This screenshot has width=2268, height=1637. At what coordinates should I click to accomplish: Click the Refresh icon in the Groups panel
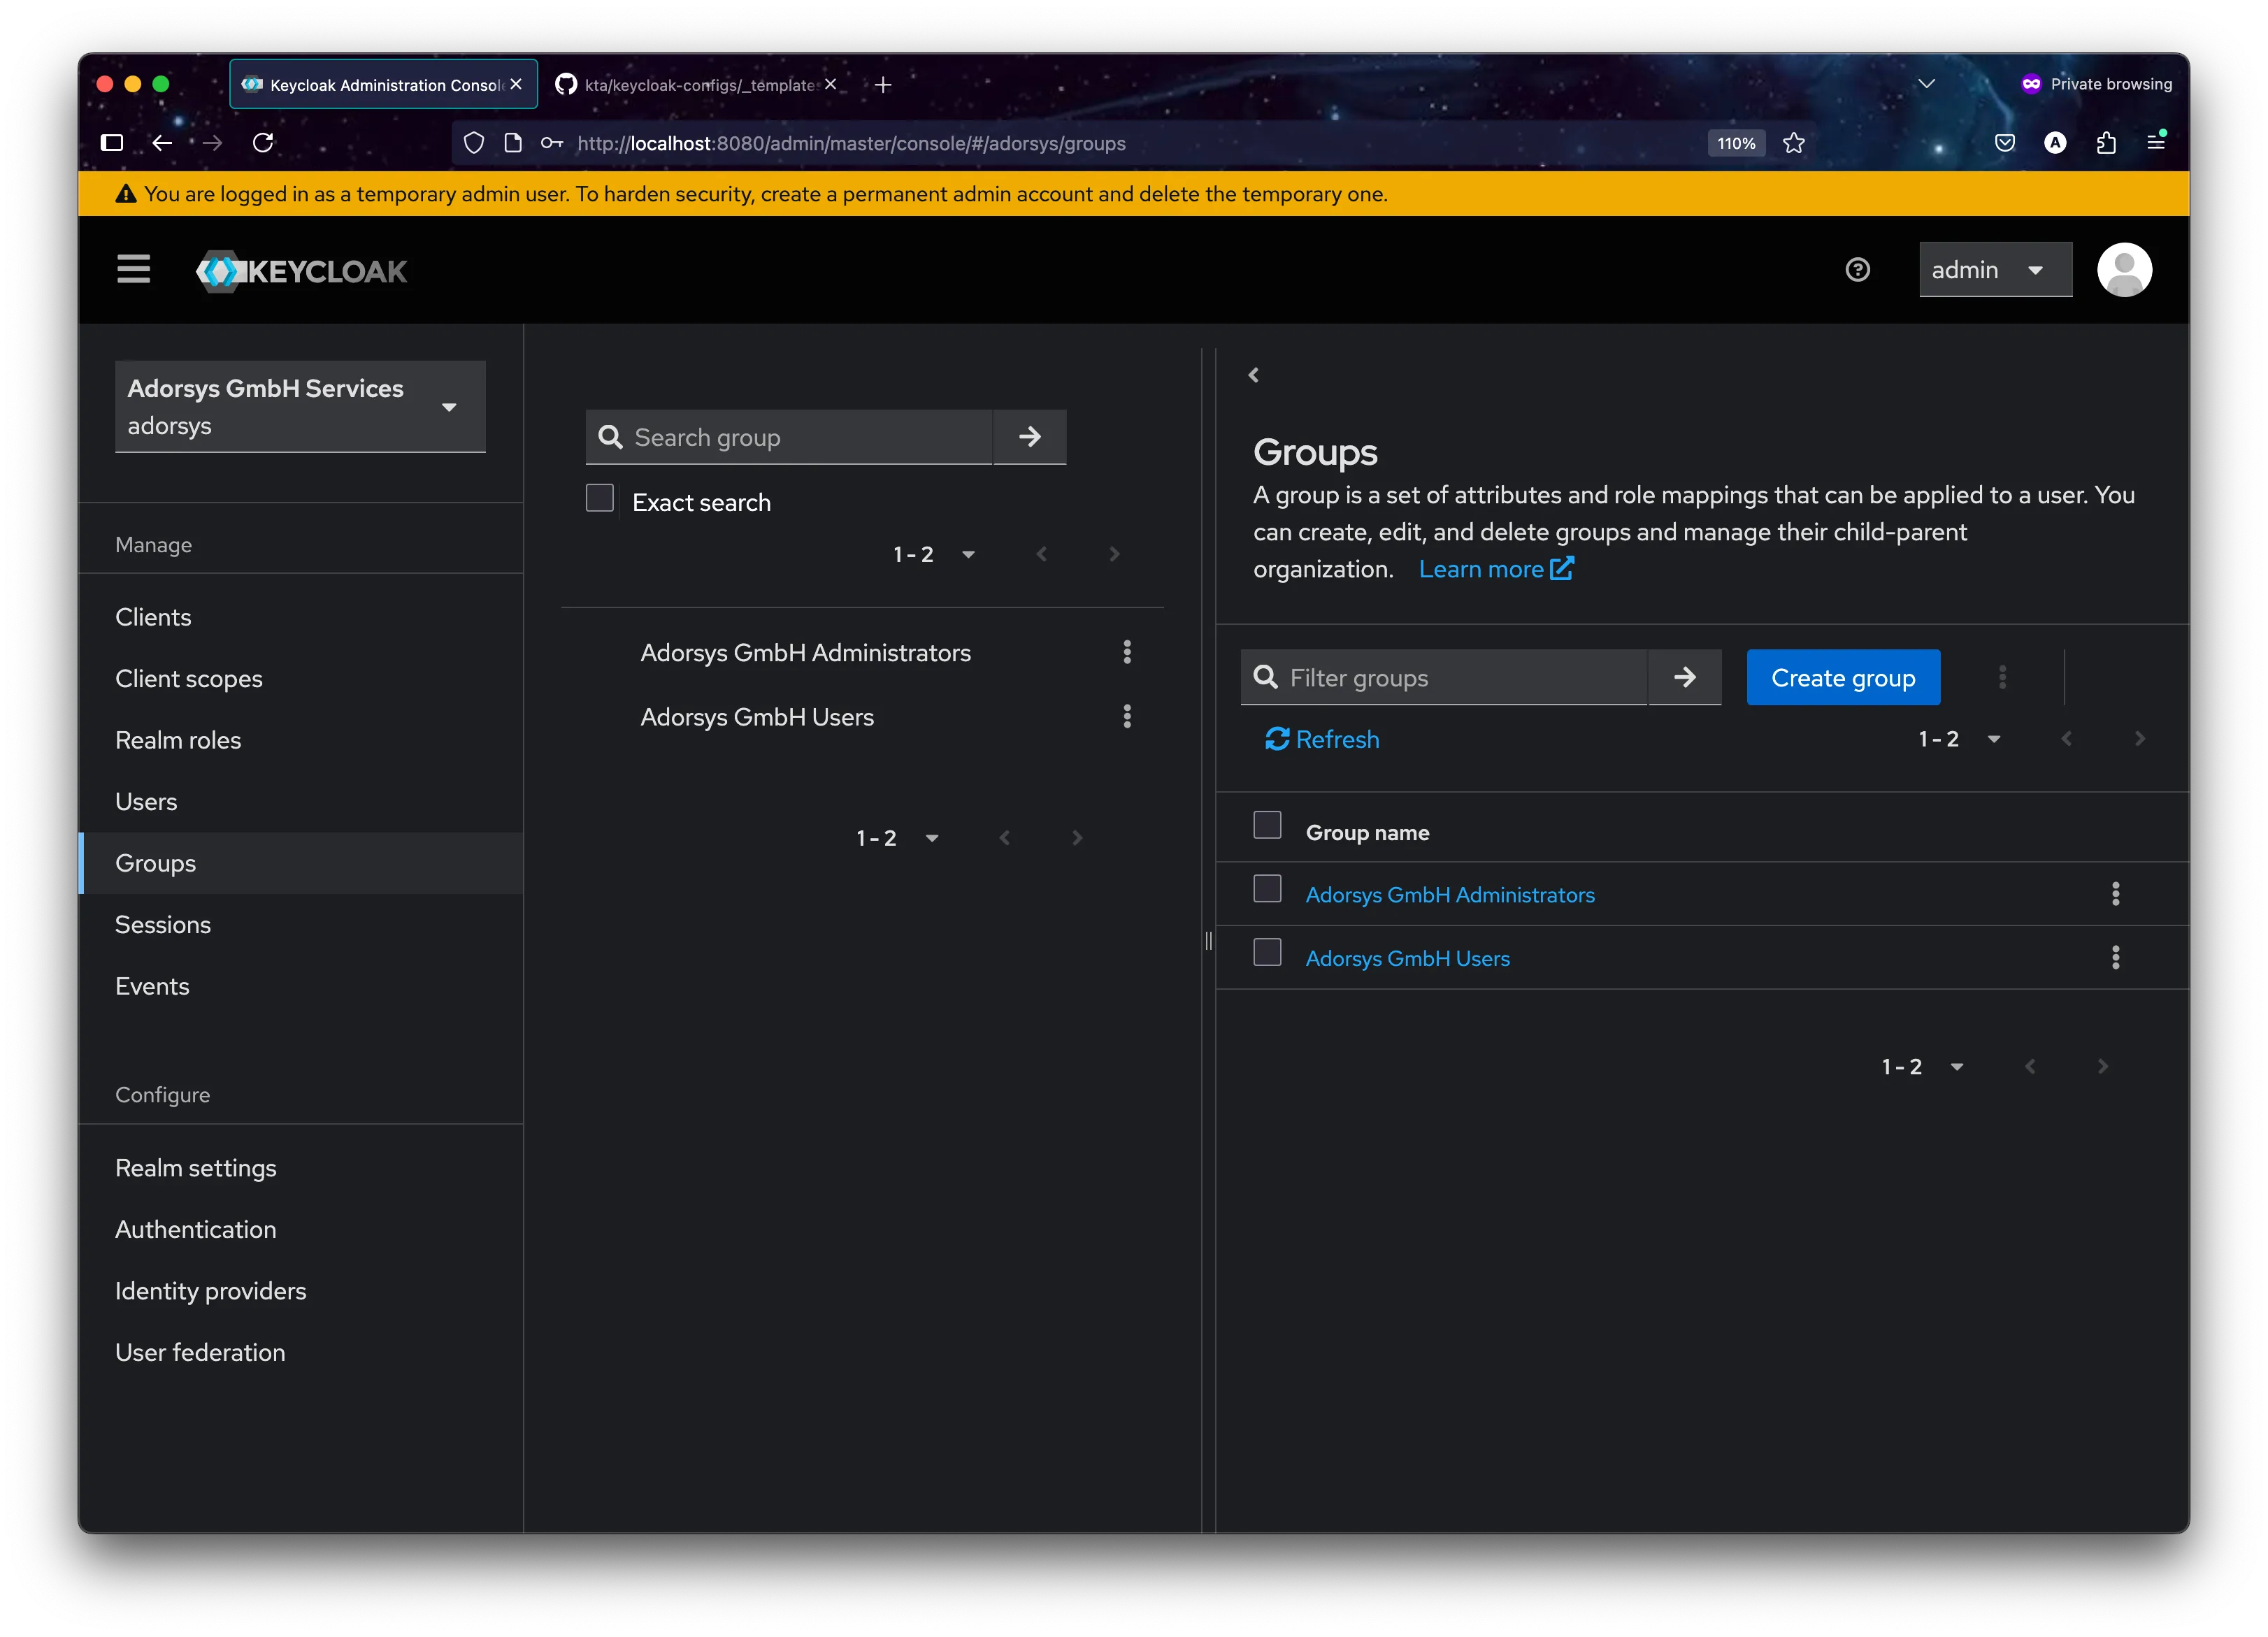[1277, 739]
